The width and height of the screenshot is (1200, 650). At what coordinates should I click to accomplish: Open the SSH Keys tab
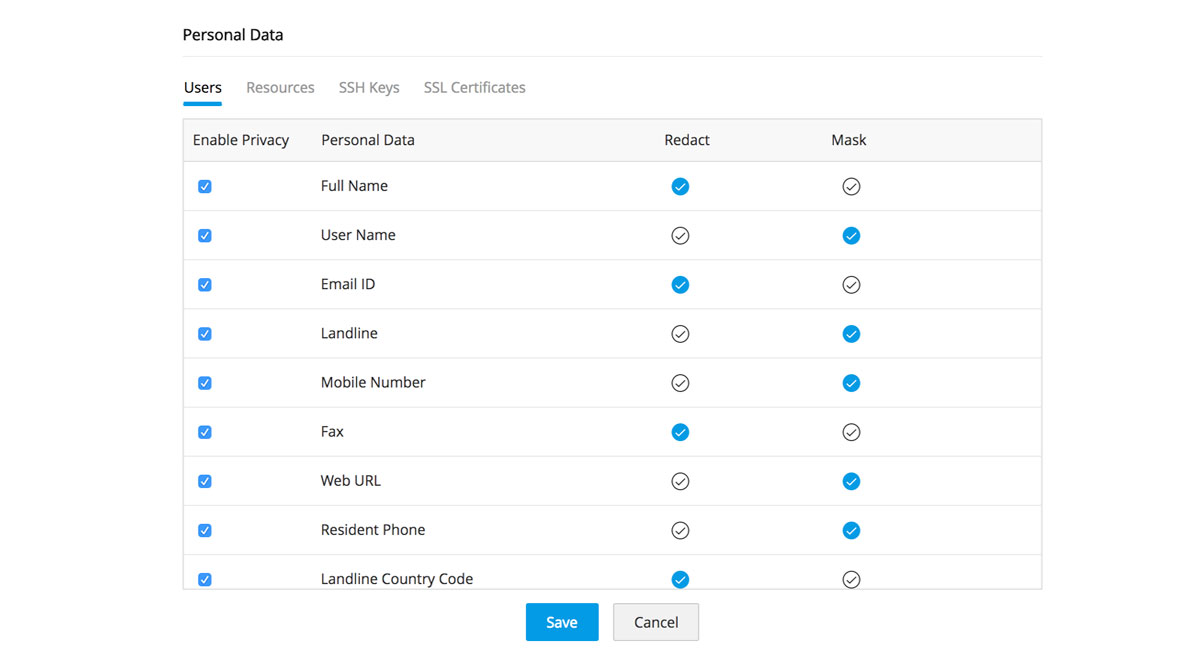[x=369, y=88]
